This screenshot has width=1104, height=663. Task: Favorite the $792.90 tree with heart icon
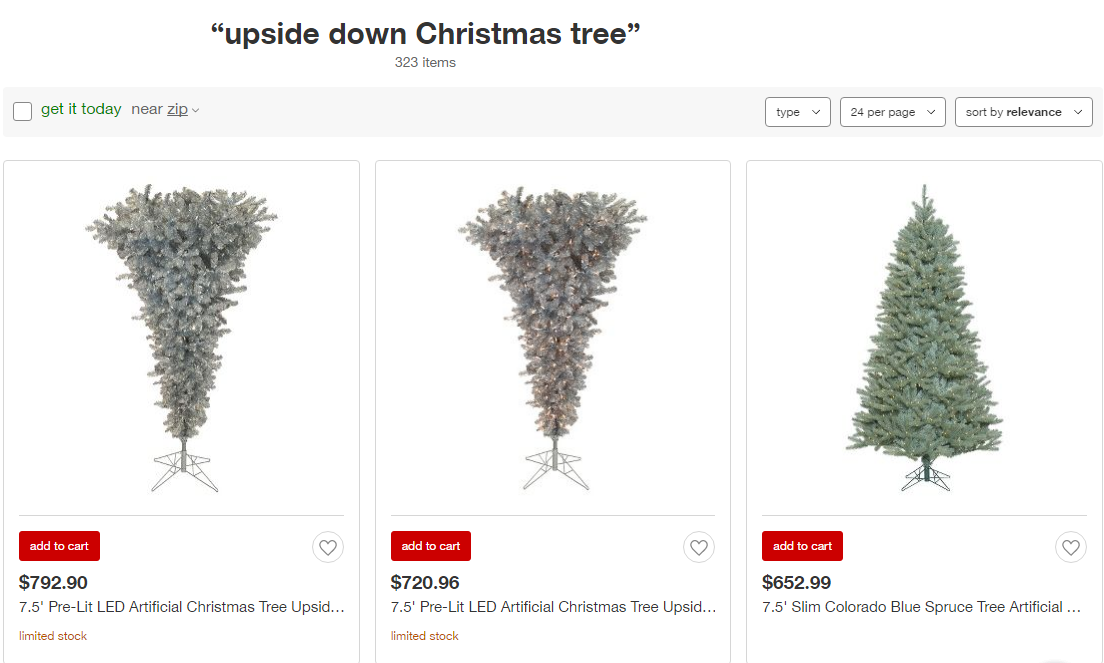327,547
